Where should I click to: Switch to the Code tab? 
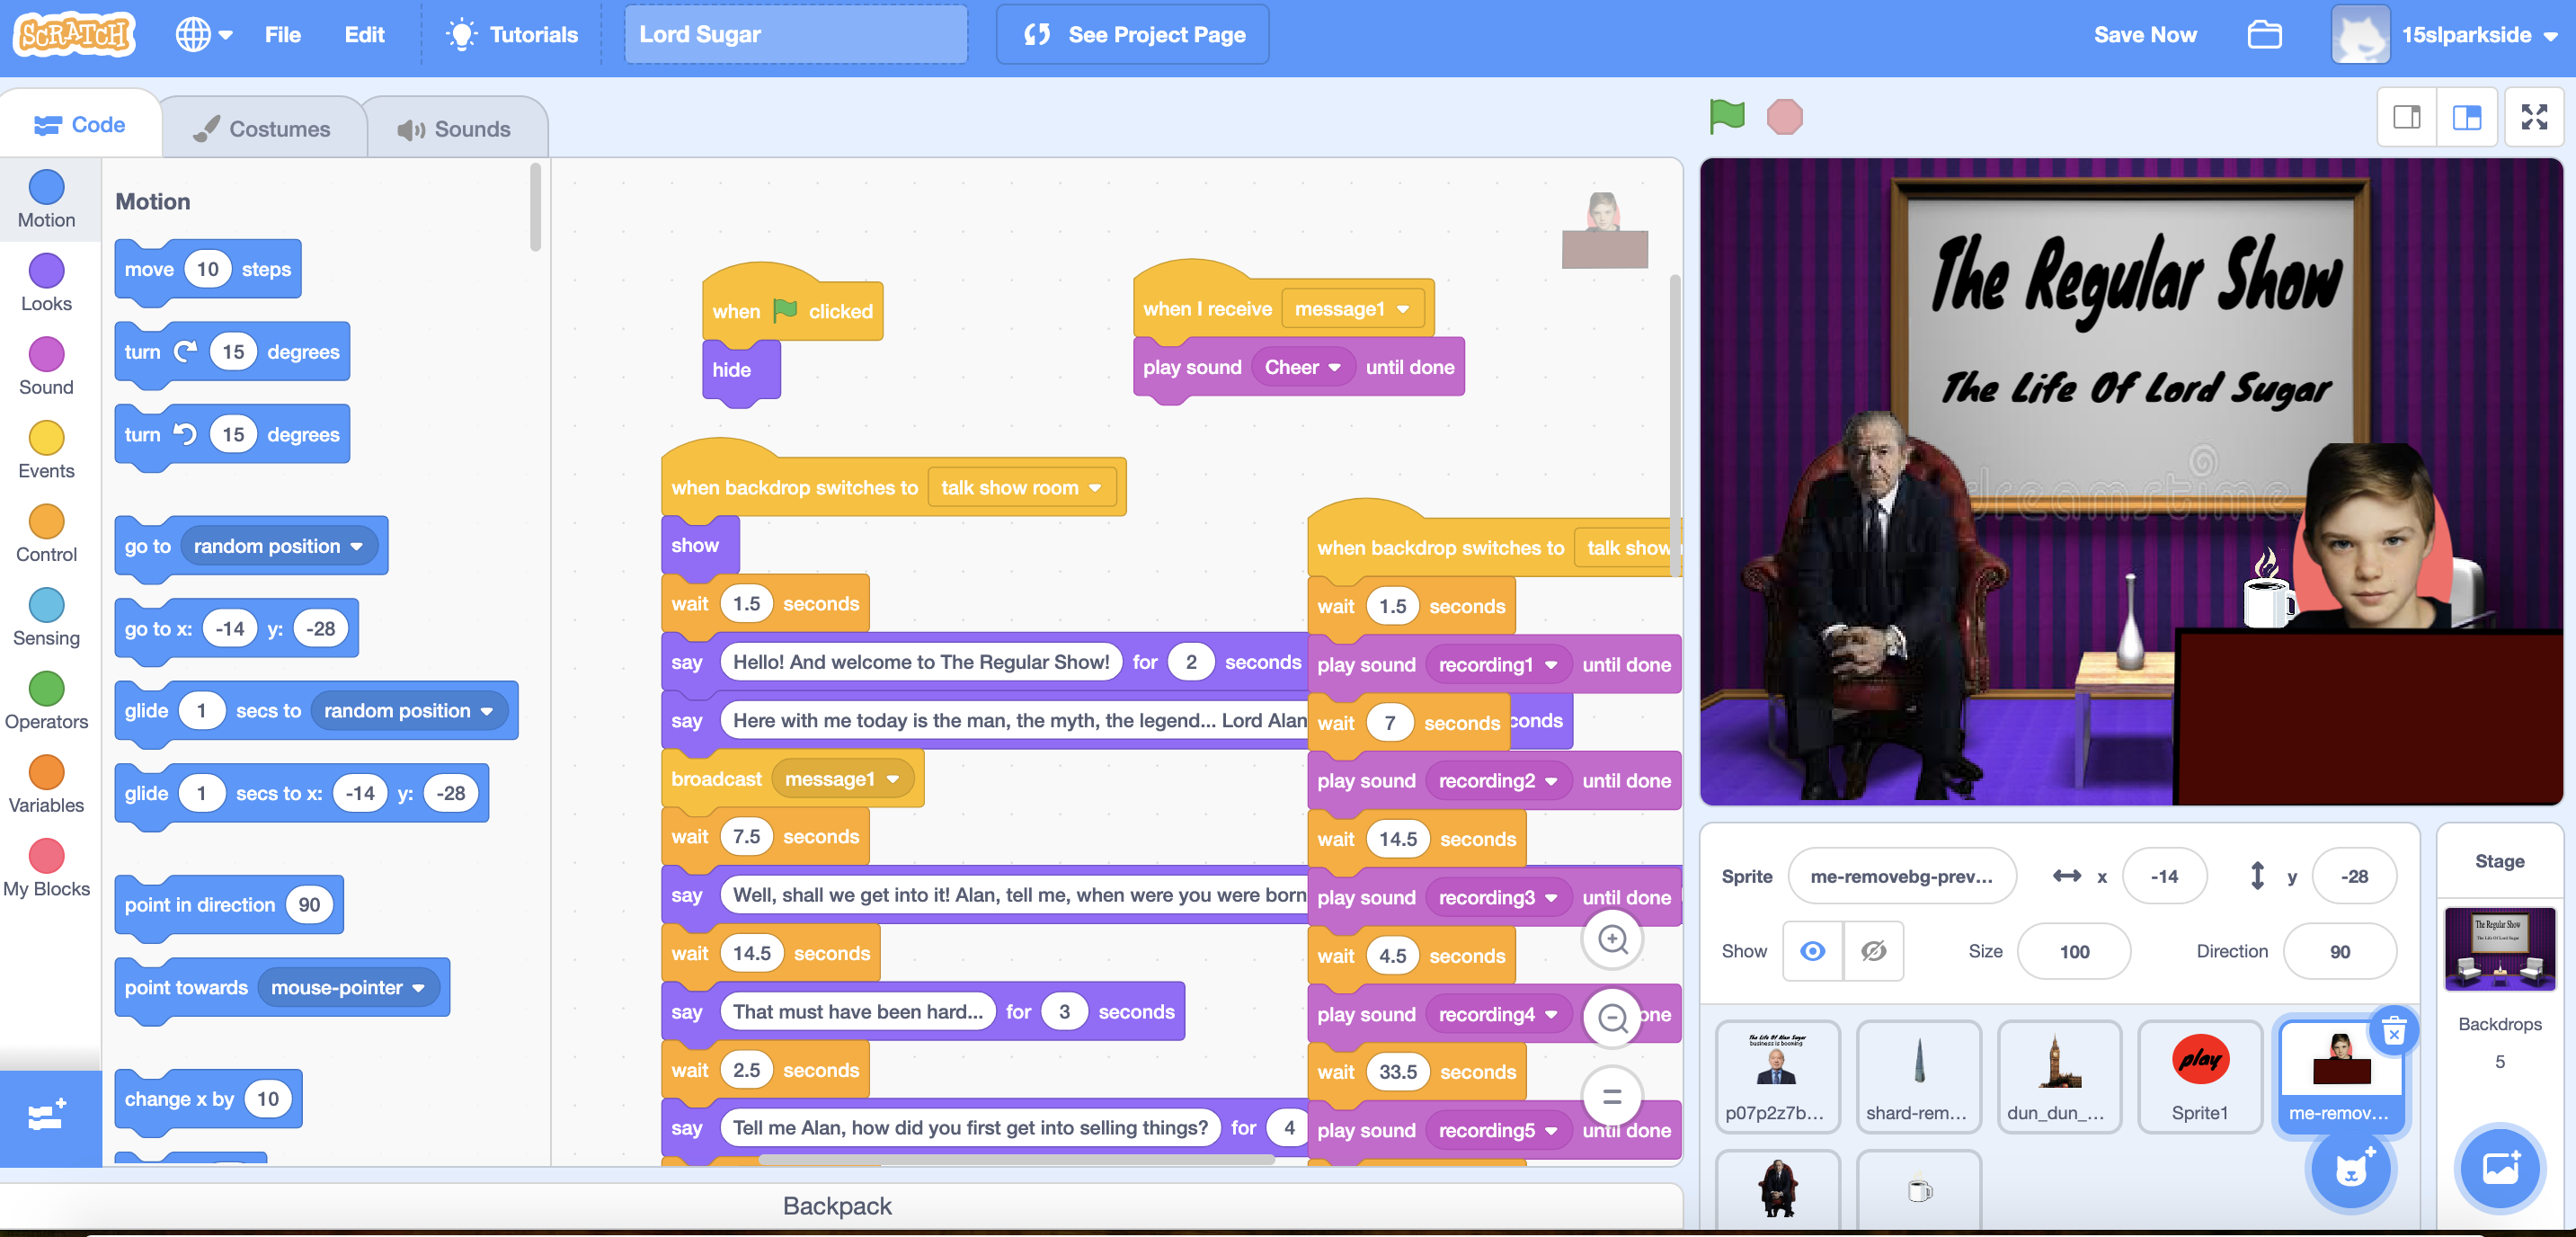pos(80,125)
